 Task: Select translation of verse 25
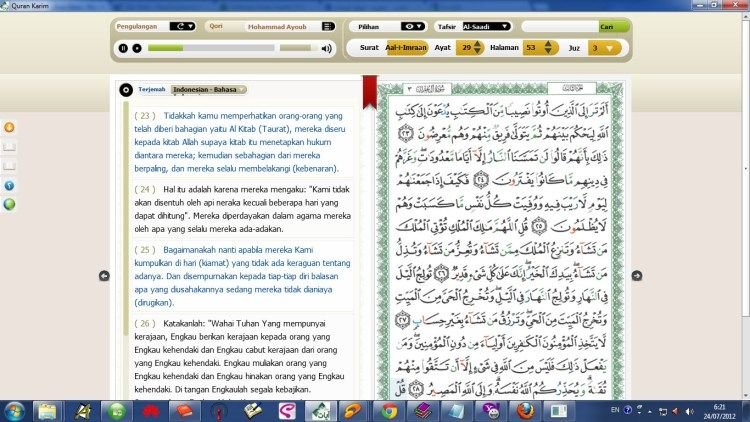pyautogui.click(x=243, y=276)
